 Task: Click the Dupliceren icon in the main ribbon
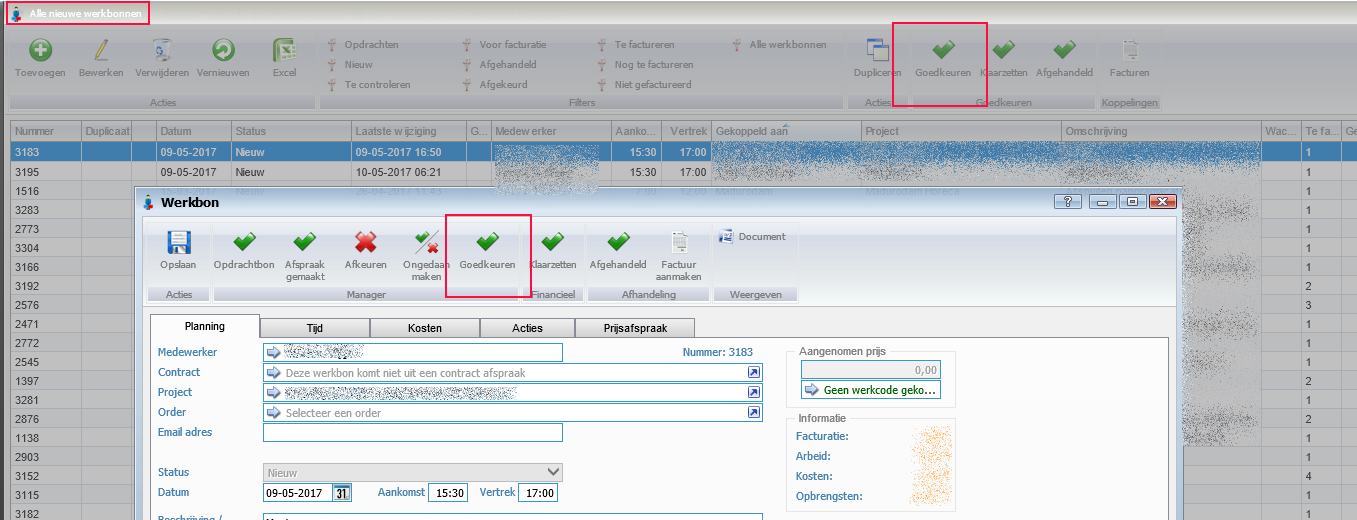877,52
